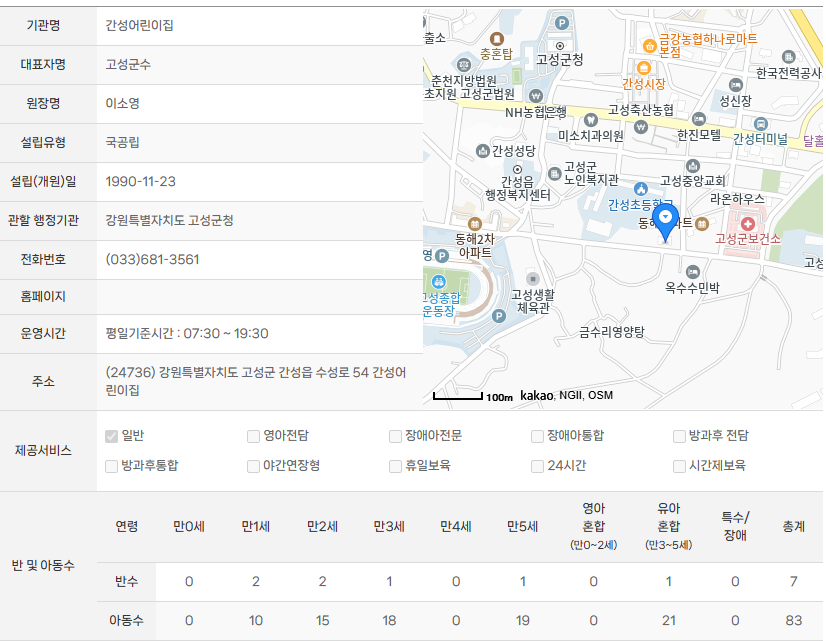Viewport: 826px width, 641px height.
Task: Click the 고성군 노인복지관 building icon
Action: (x=554, y=173)
